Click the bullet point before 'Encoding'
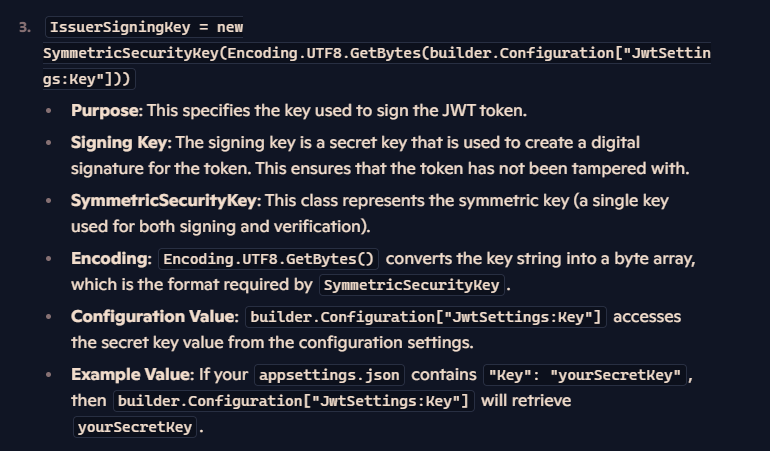Image resolution: width=770 pixels, height=451 pixels. pos(49,258)
